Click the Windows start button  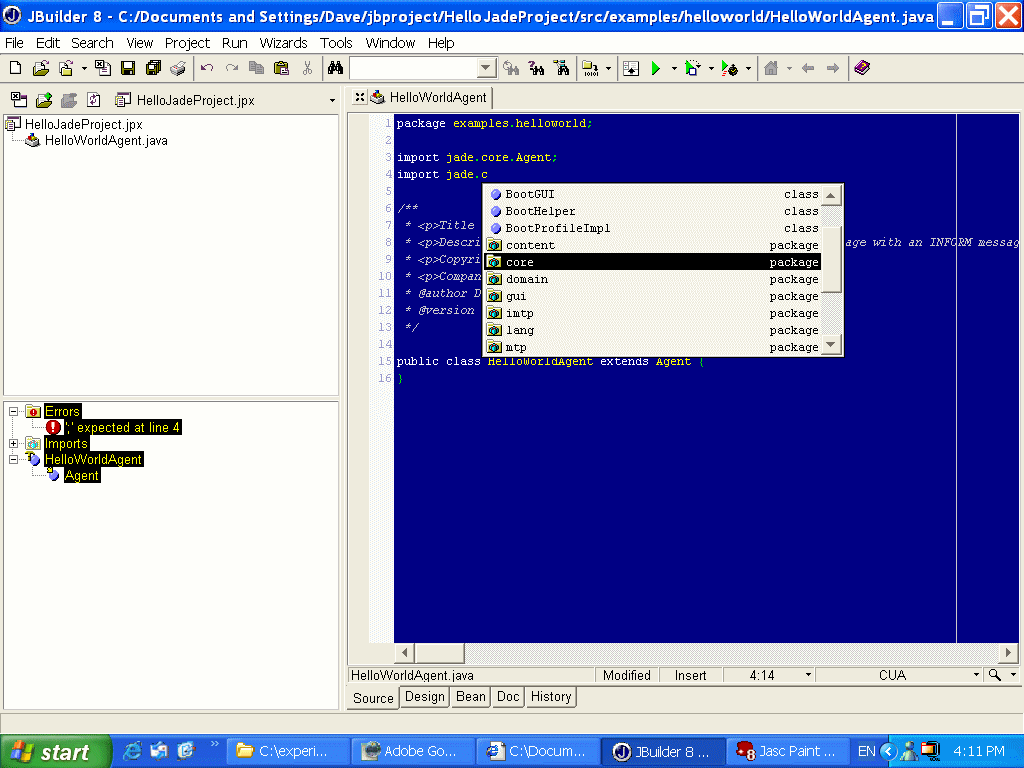tap(52, 751)
